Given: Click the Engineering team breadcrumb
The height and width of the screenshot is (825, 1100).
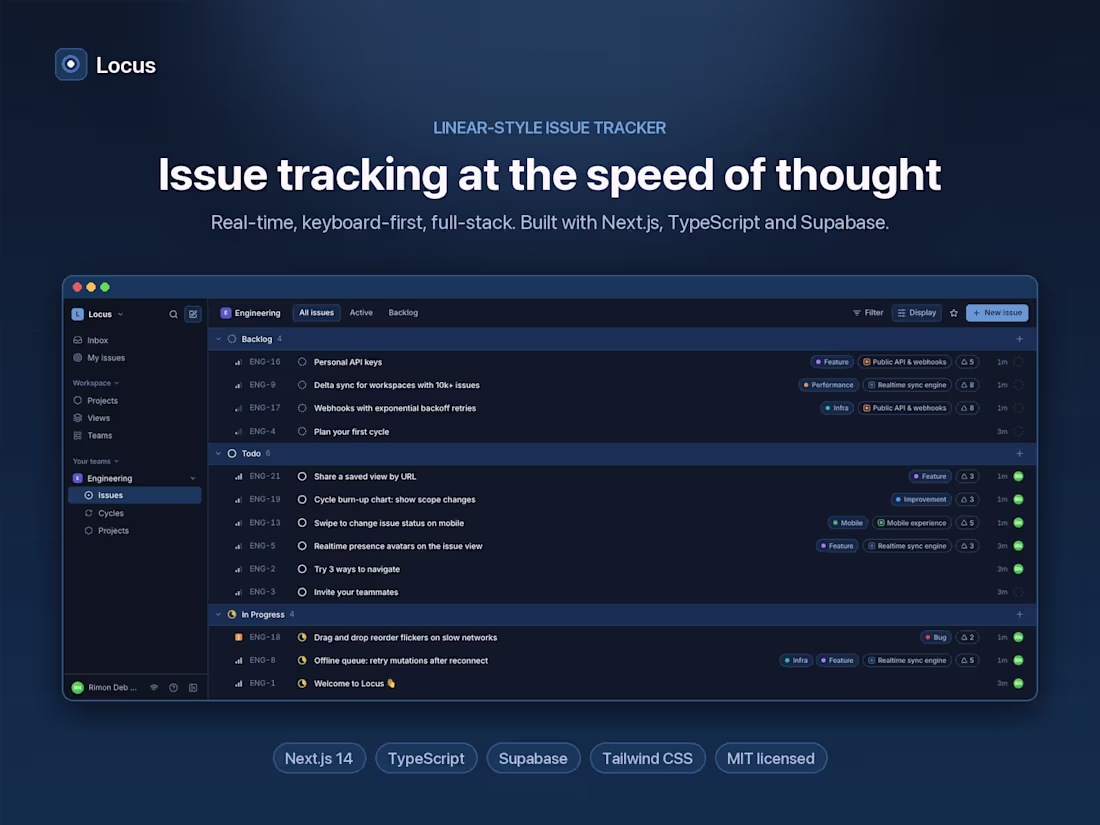Looking at the screenshot, I should [250, 313].
